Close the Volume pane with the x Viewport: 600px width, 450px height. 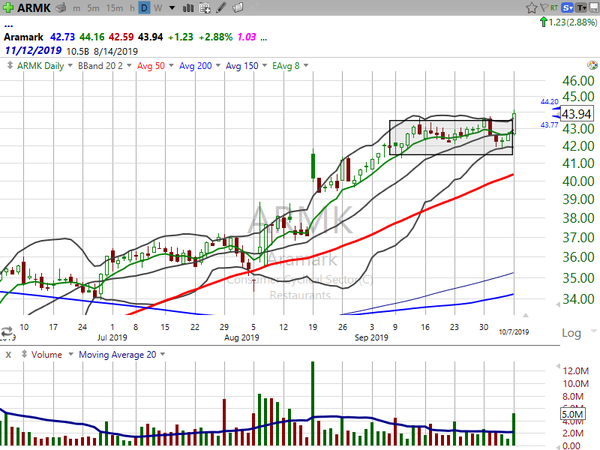(x=7, y=355)
